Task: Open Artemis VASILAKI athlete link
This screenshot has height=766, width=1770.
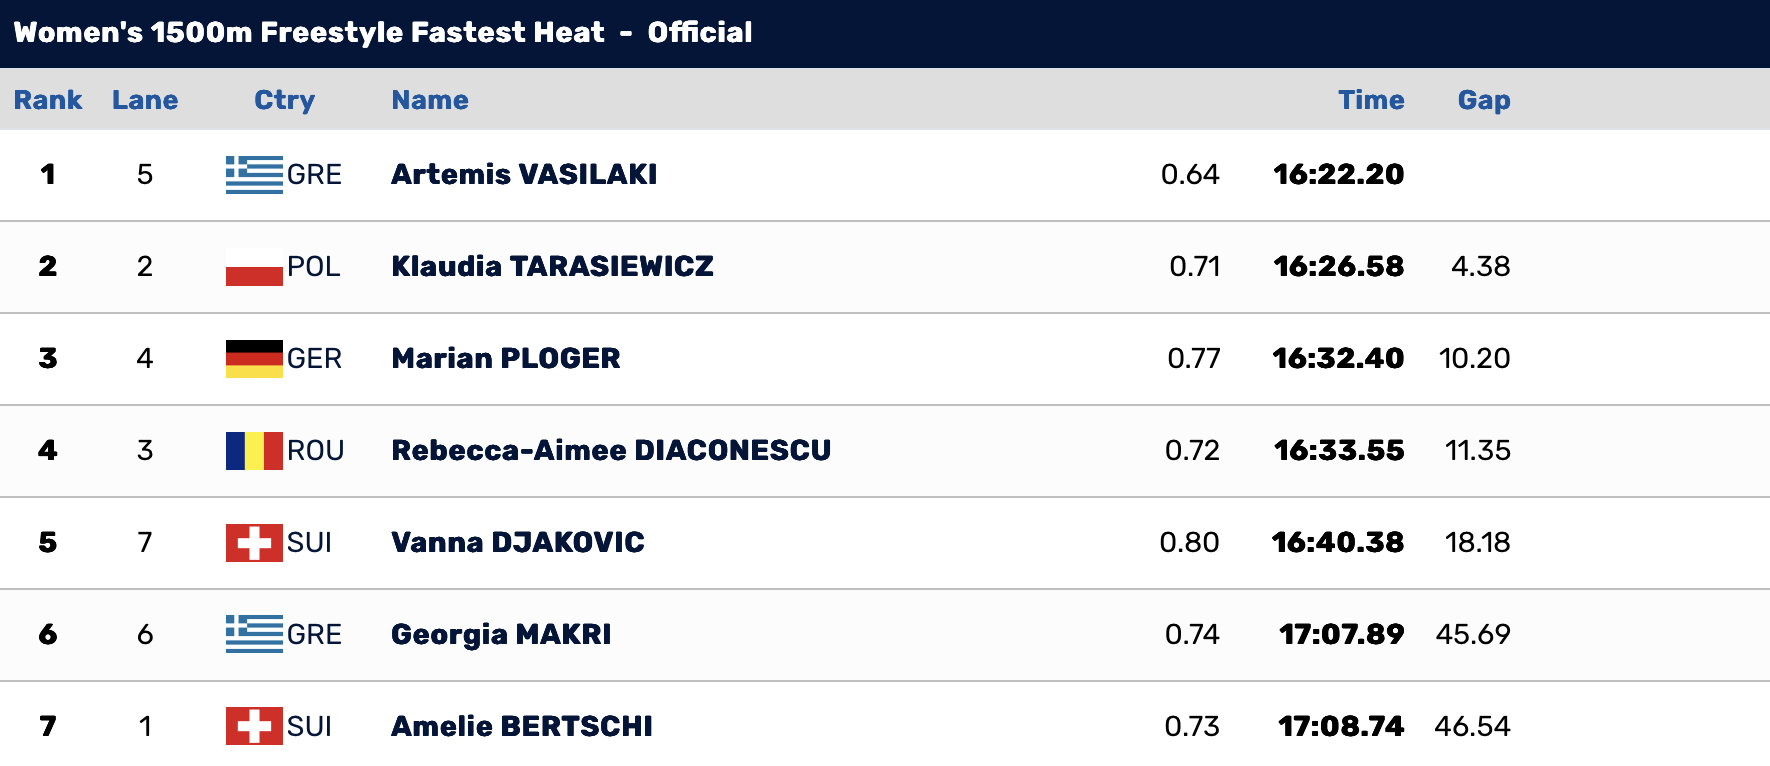Action: point(524,174)
